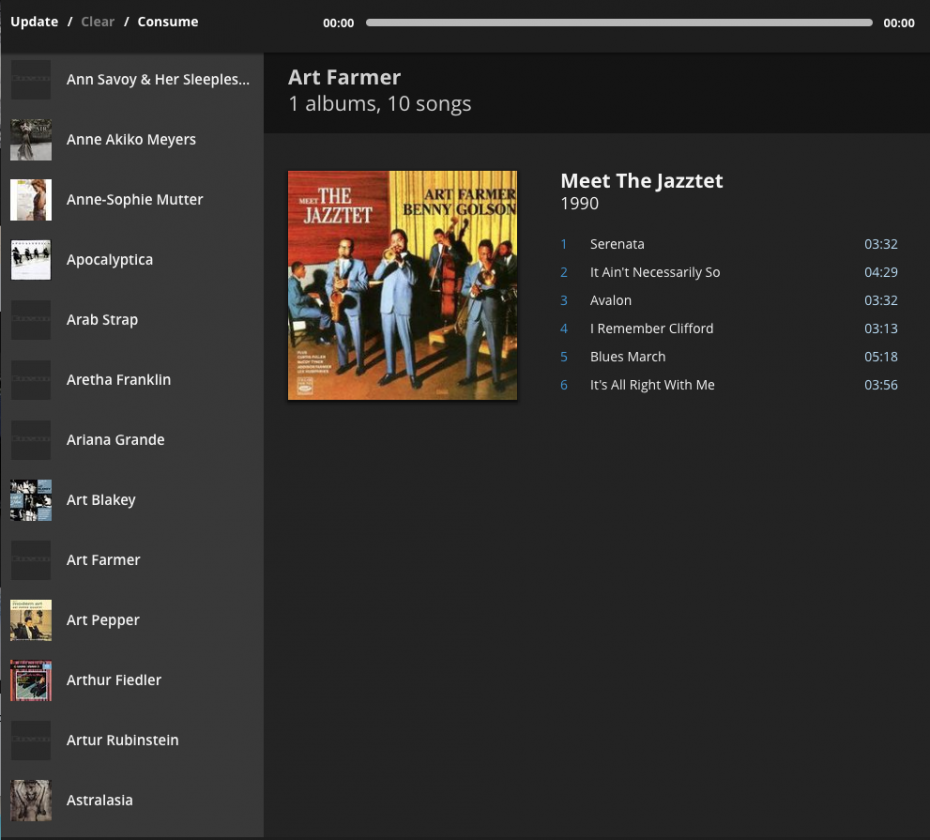Click the Art Farmer artist heading
Screen dimensions: 930x840
(344, 78)
